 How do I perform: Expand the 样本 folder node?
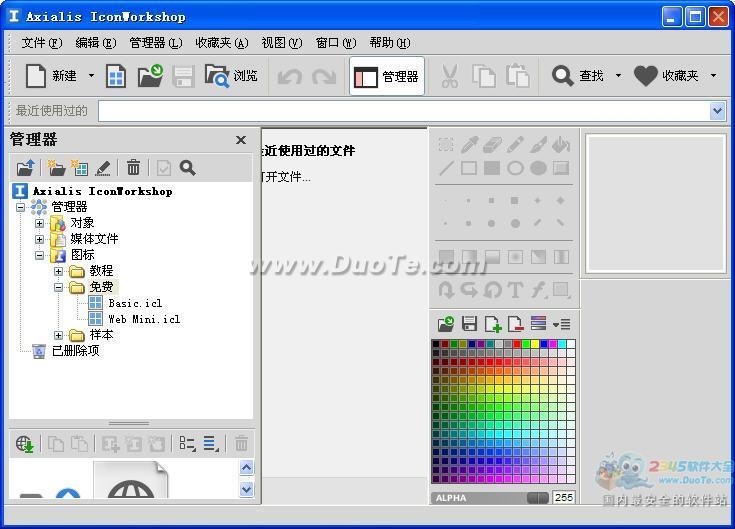click(x=58, y=335)
